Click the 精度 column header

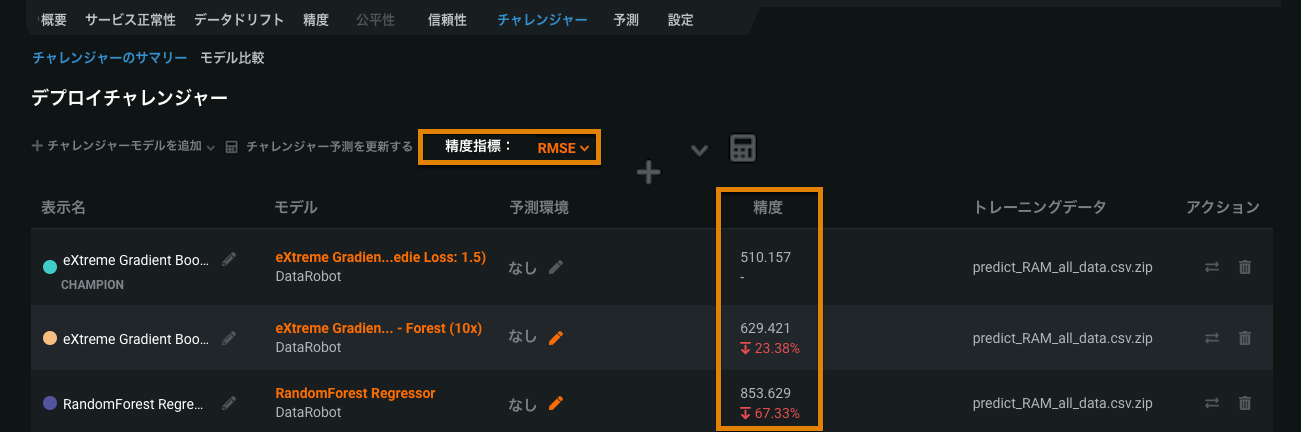pyautogui.click(x=768, y=207)
